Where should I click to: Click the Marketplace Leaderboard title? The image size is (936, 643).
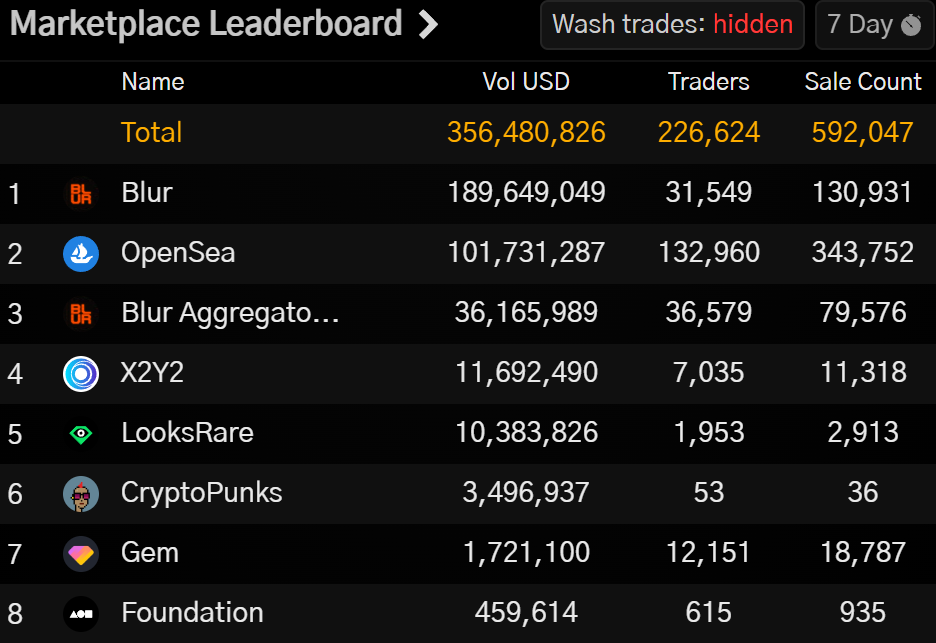coord(206,24)
